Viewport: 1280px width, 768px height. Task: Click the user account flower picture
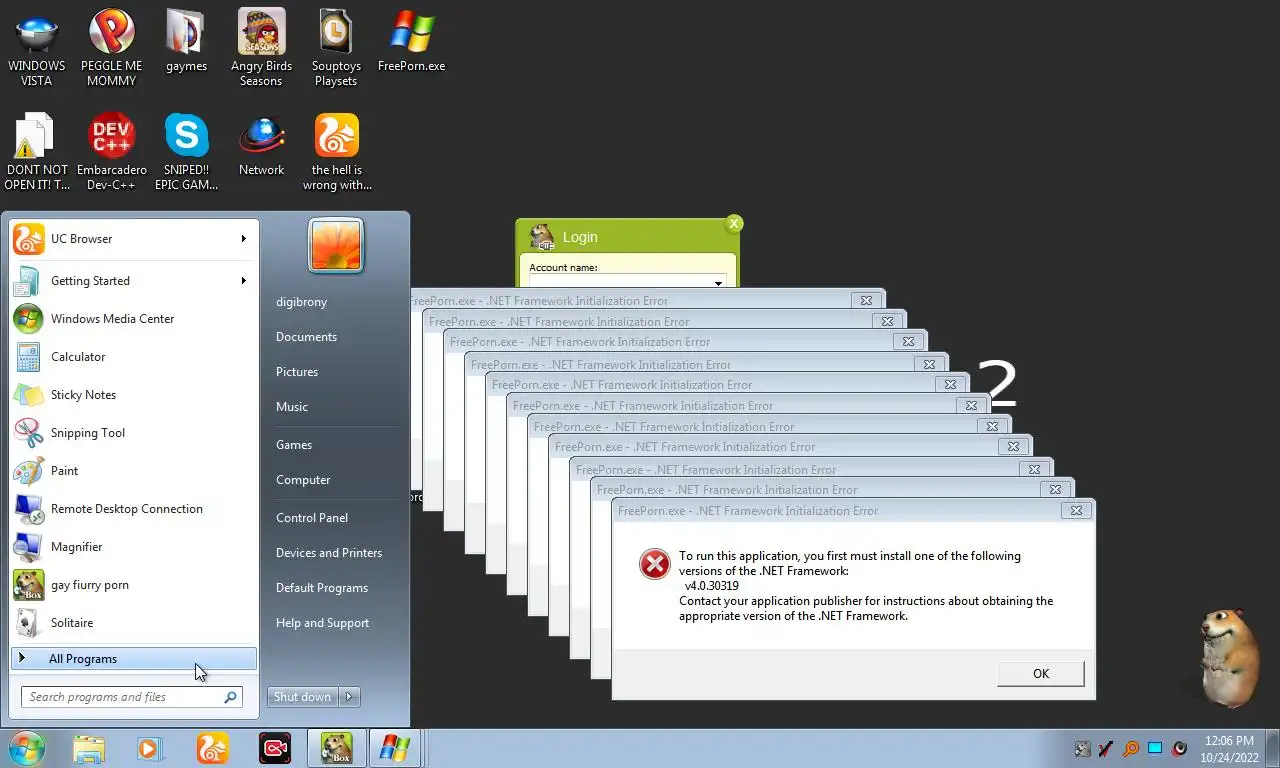(336, 245)
